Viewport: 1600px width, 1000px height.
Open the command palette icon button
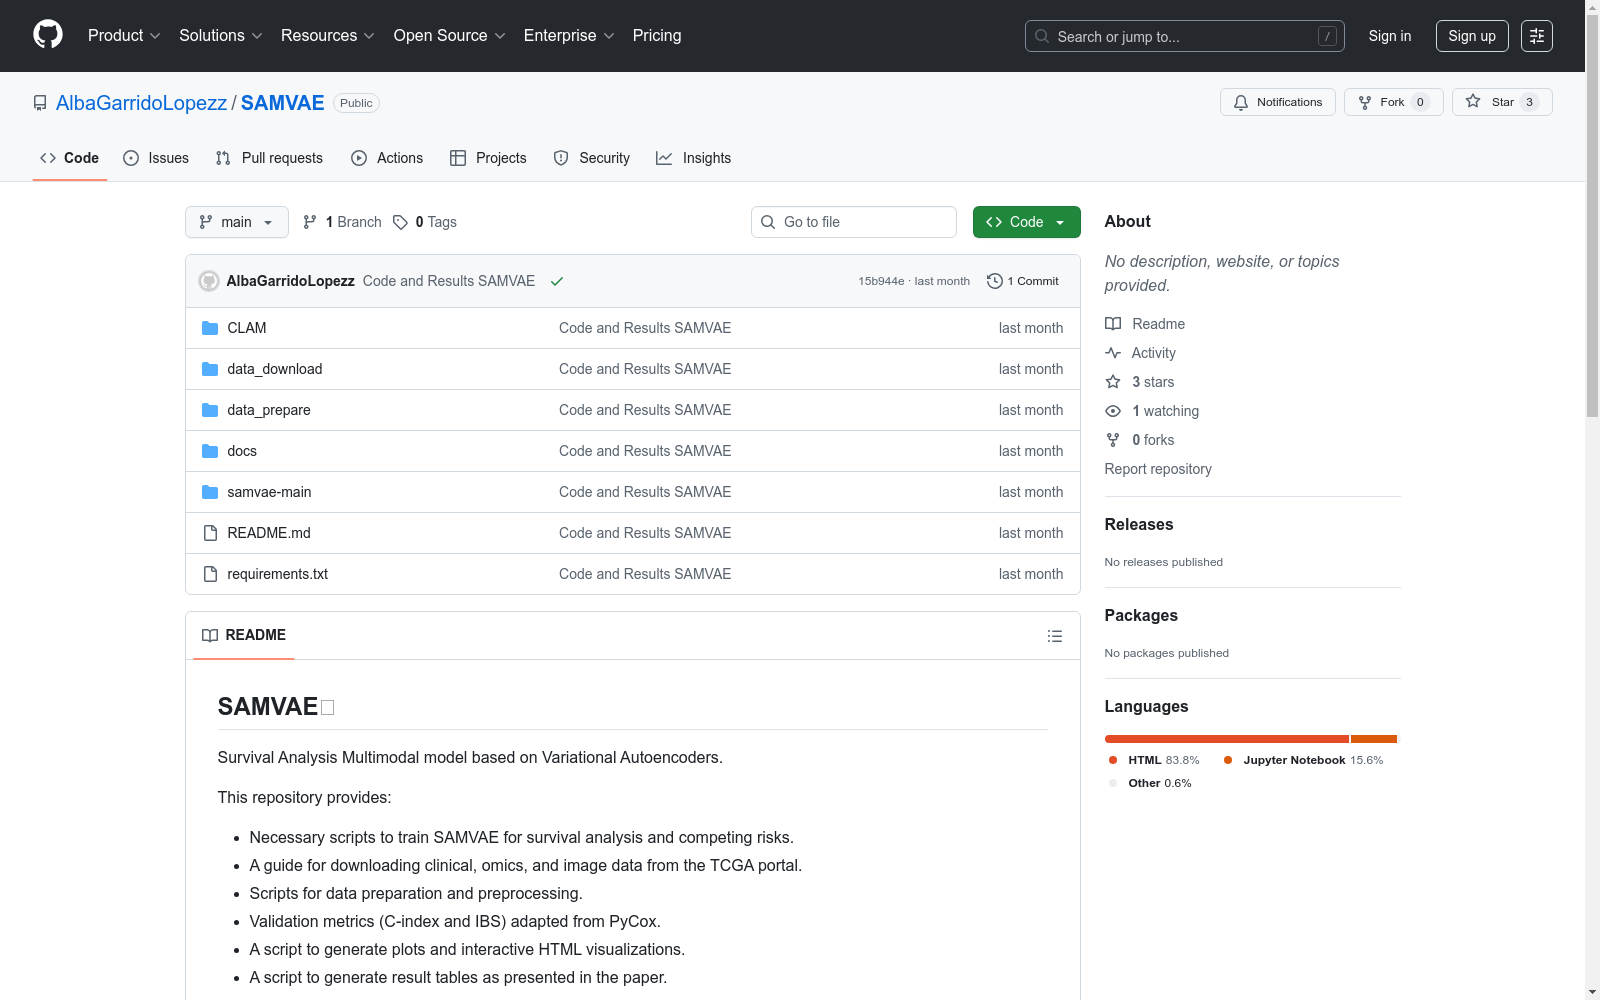pyautogui.click(x=1536, y=36)
